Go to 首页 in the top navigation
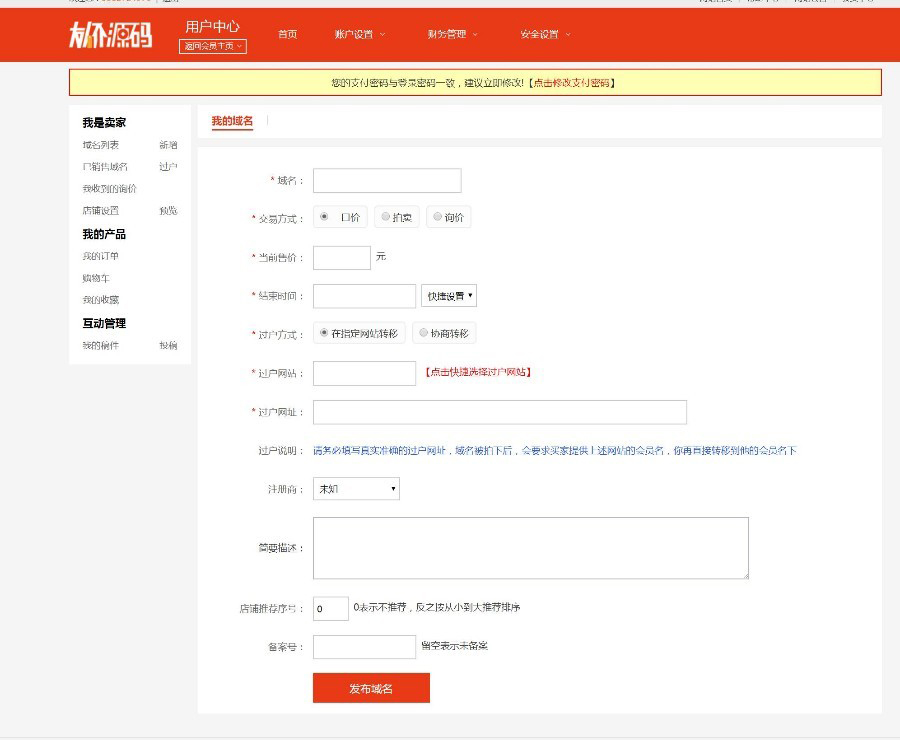This screenshot has width=900, height=740. point(288,34)
